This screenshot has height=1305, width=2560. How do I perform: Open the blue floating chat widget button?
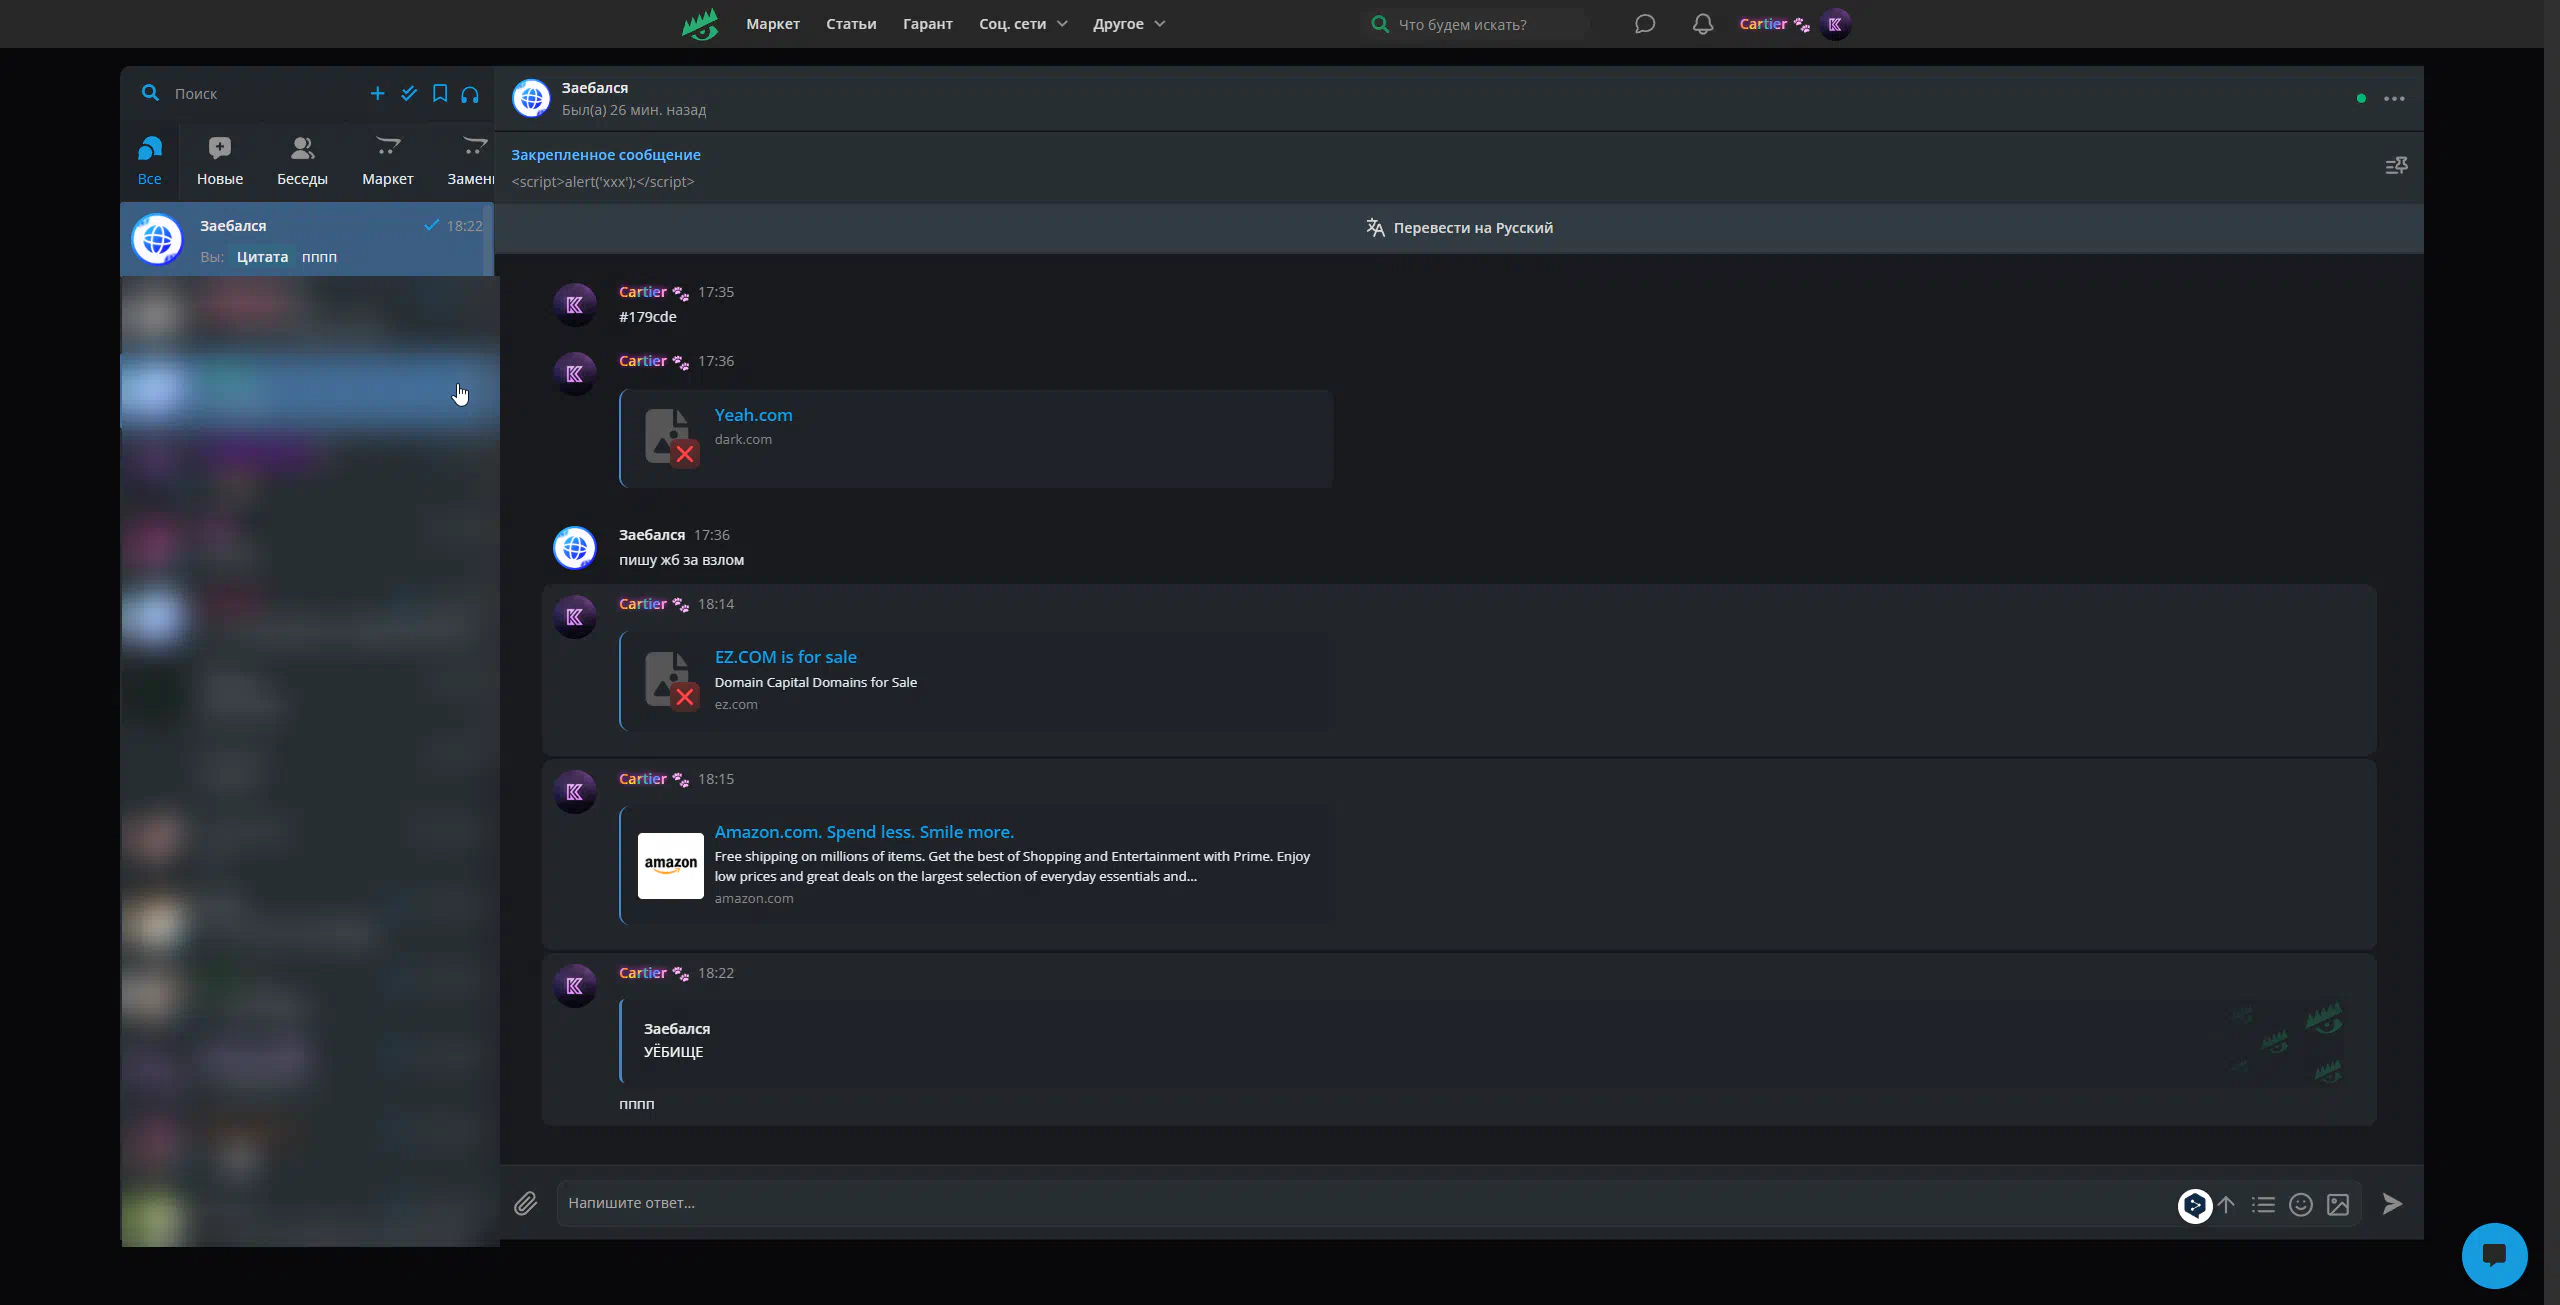click(x=2494, y=1256)
